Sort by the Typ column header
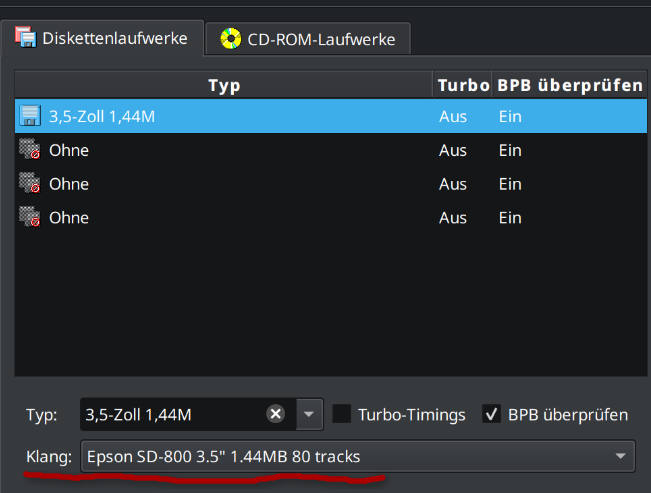Screen dimensions: 651x493 pyautogui.click(x=224, y=85)
